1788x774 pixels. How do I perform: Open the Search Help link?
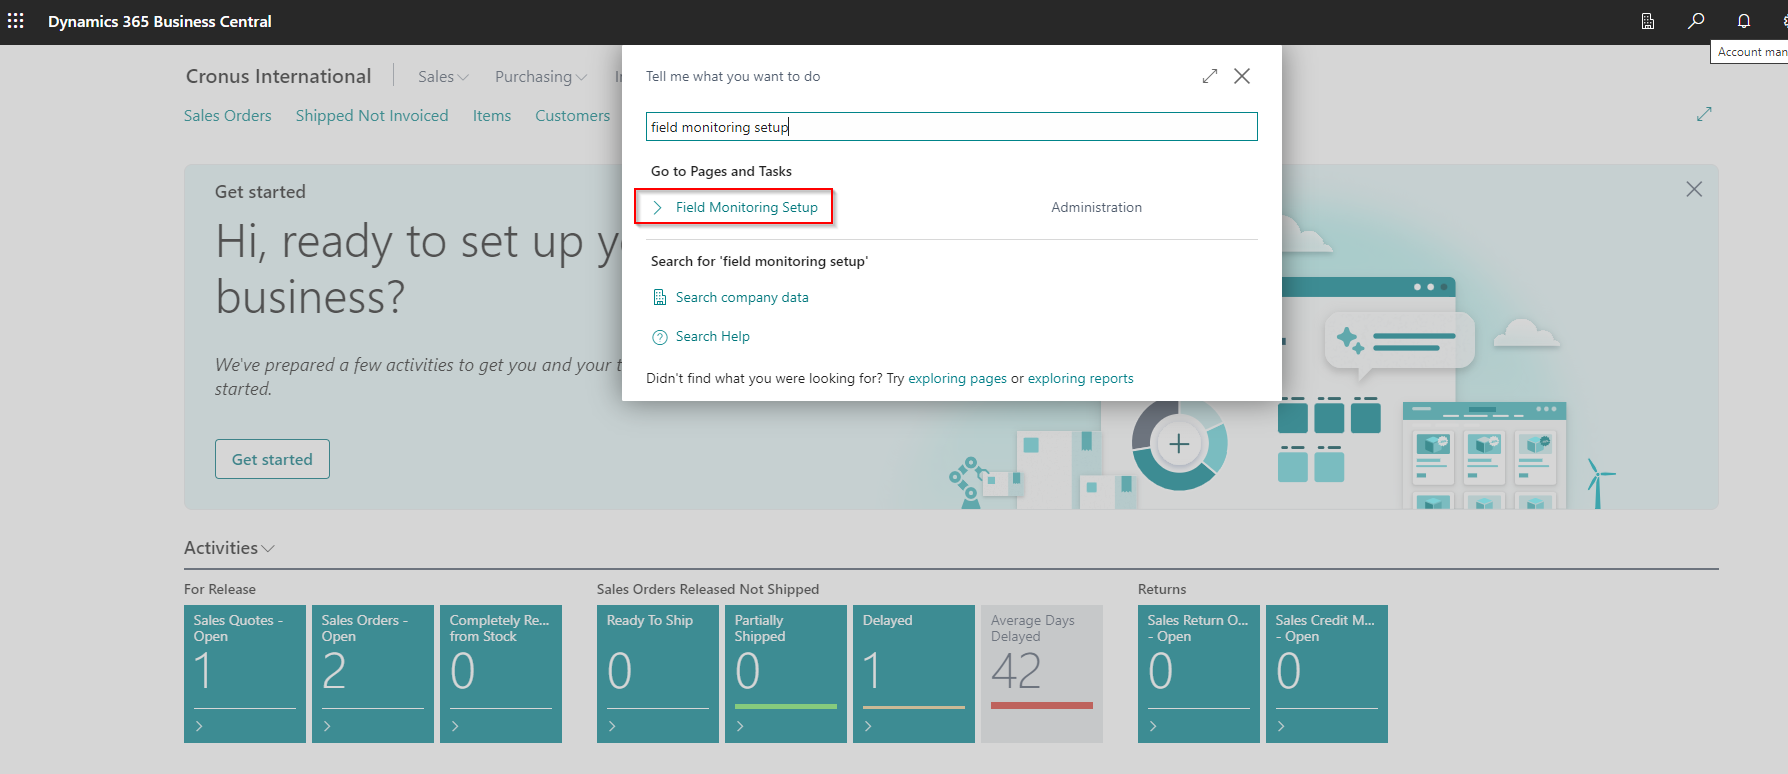coord(712,336)
